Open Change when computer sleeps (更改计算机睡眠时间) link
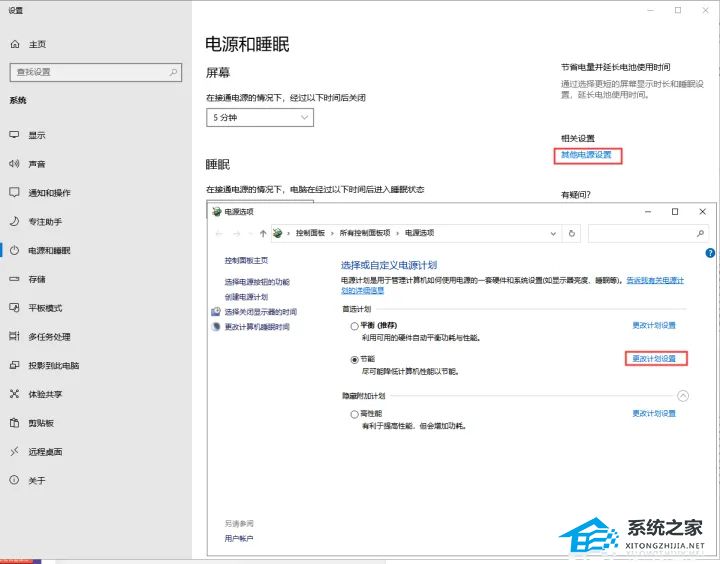This screenshot has width=720, height=564. click(257, 327)
